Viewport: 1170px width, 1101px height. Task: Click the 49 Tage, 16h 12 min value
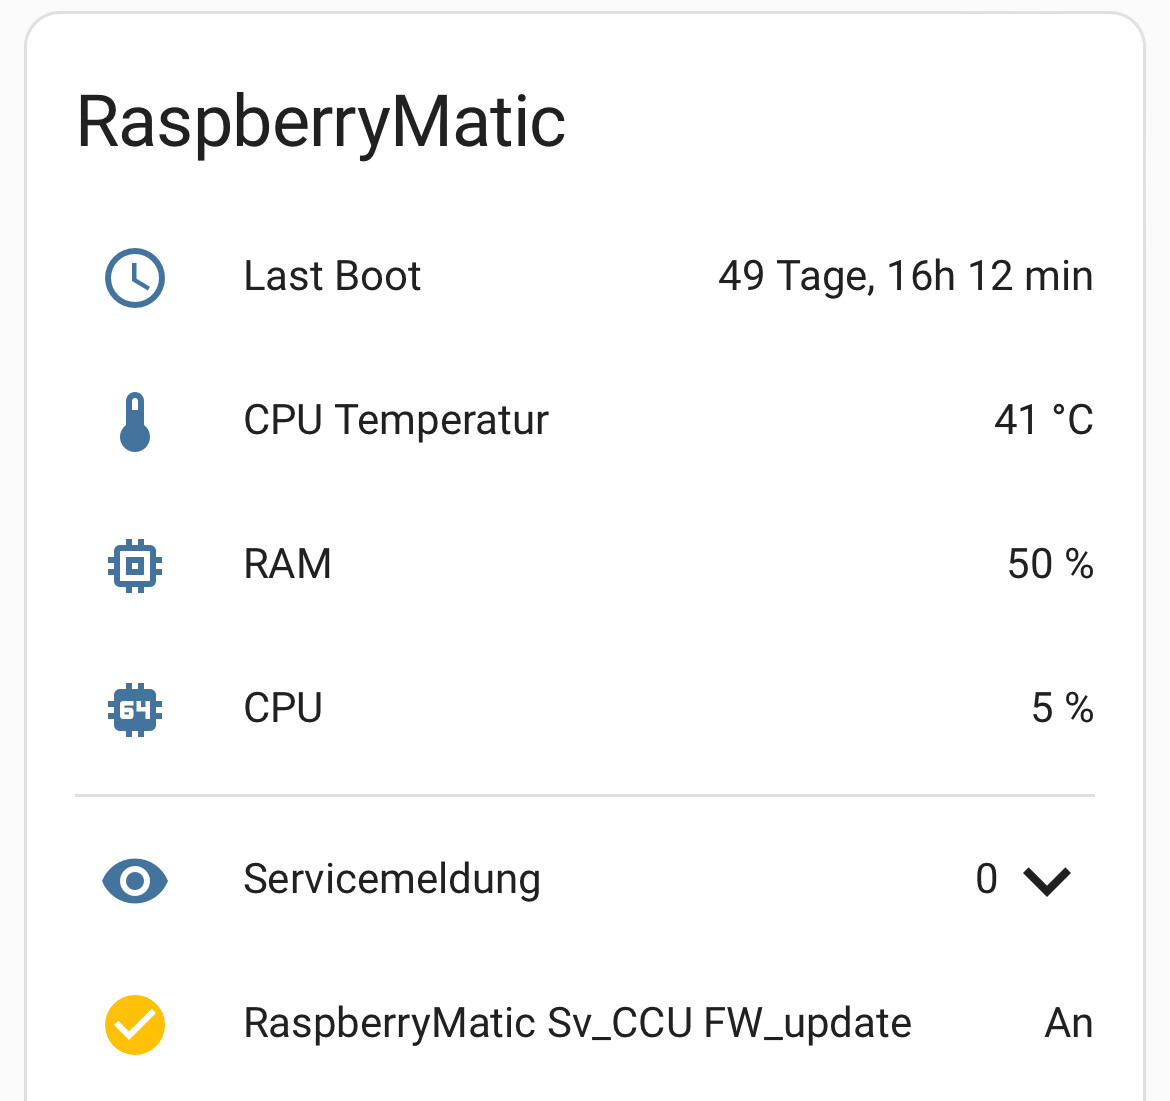[906, 277]
